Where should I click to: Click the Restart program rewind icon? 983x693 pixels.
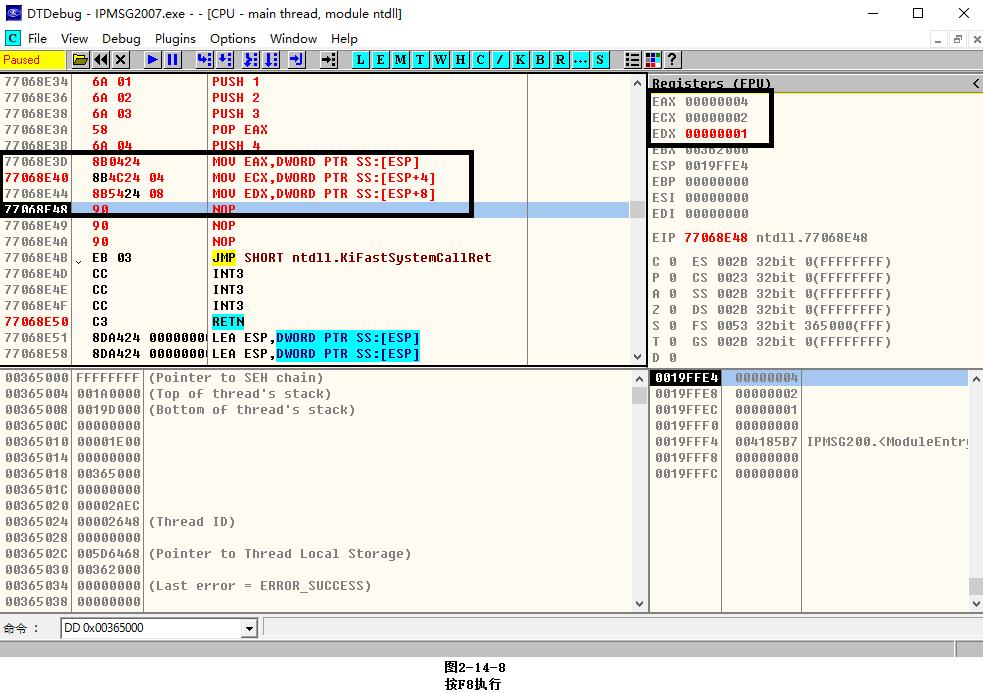100,60
